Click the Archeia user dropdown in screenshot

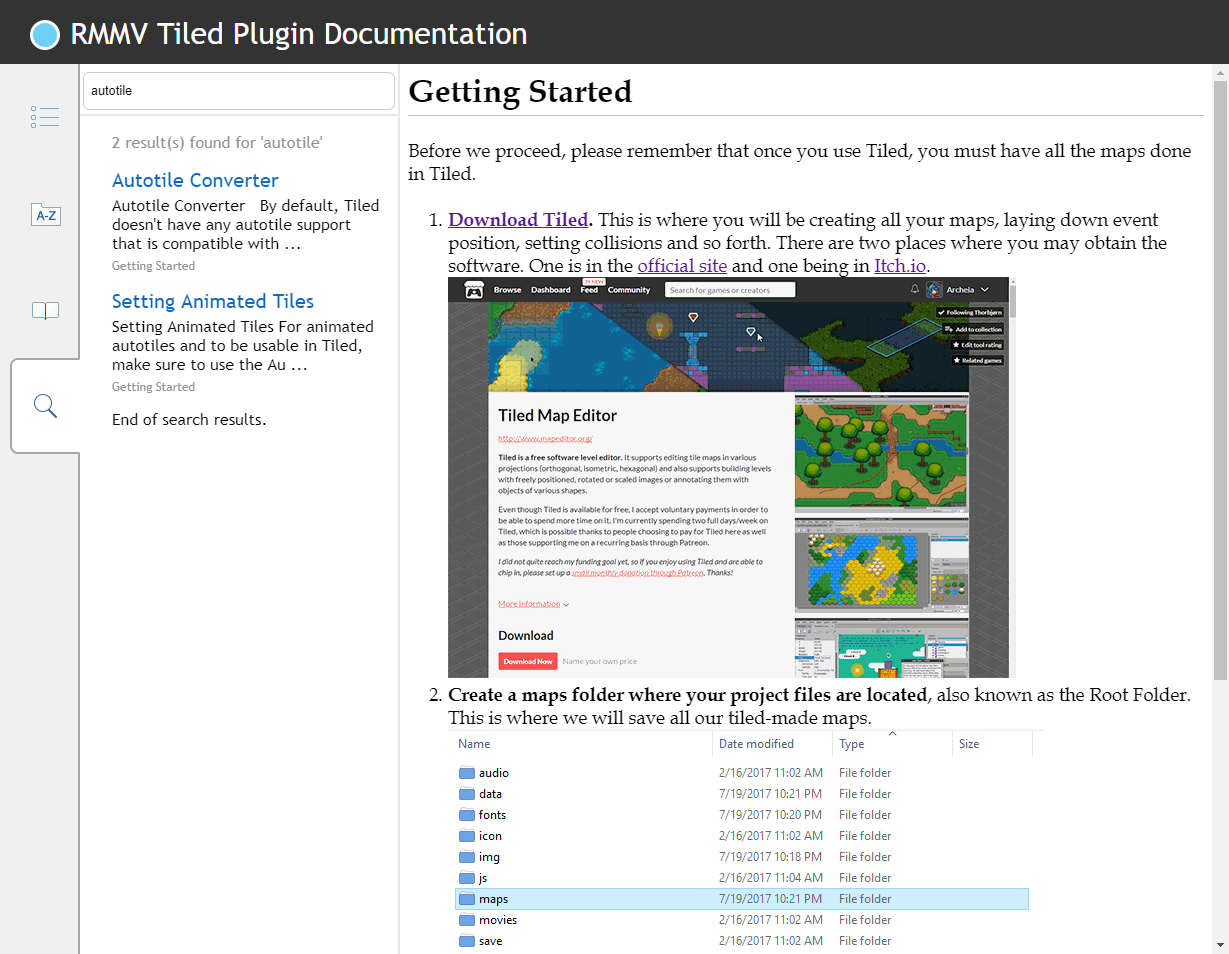tap(958, 290)
